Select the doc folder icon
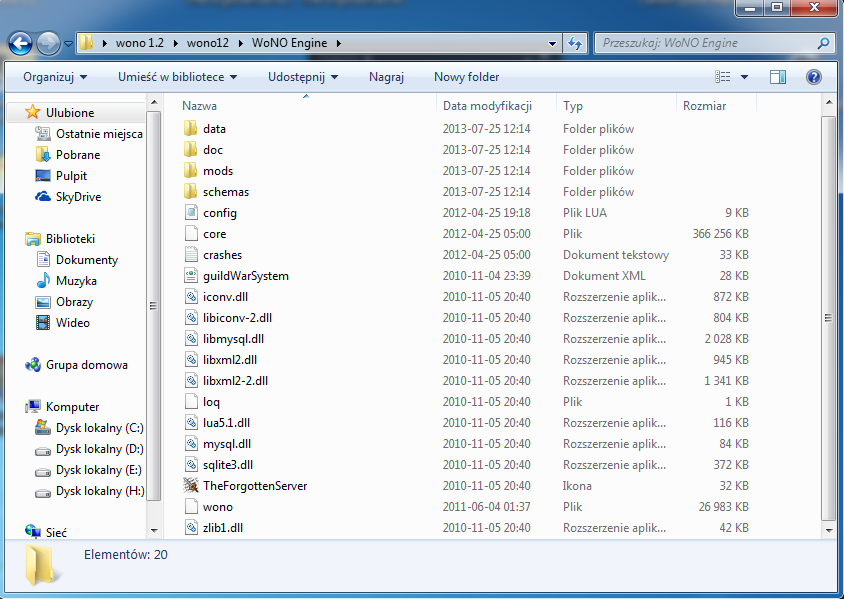The height and width of the screenshot is (599, 844). pyautogui.click(x=191, y=150)
